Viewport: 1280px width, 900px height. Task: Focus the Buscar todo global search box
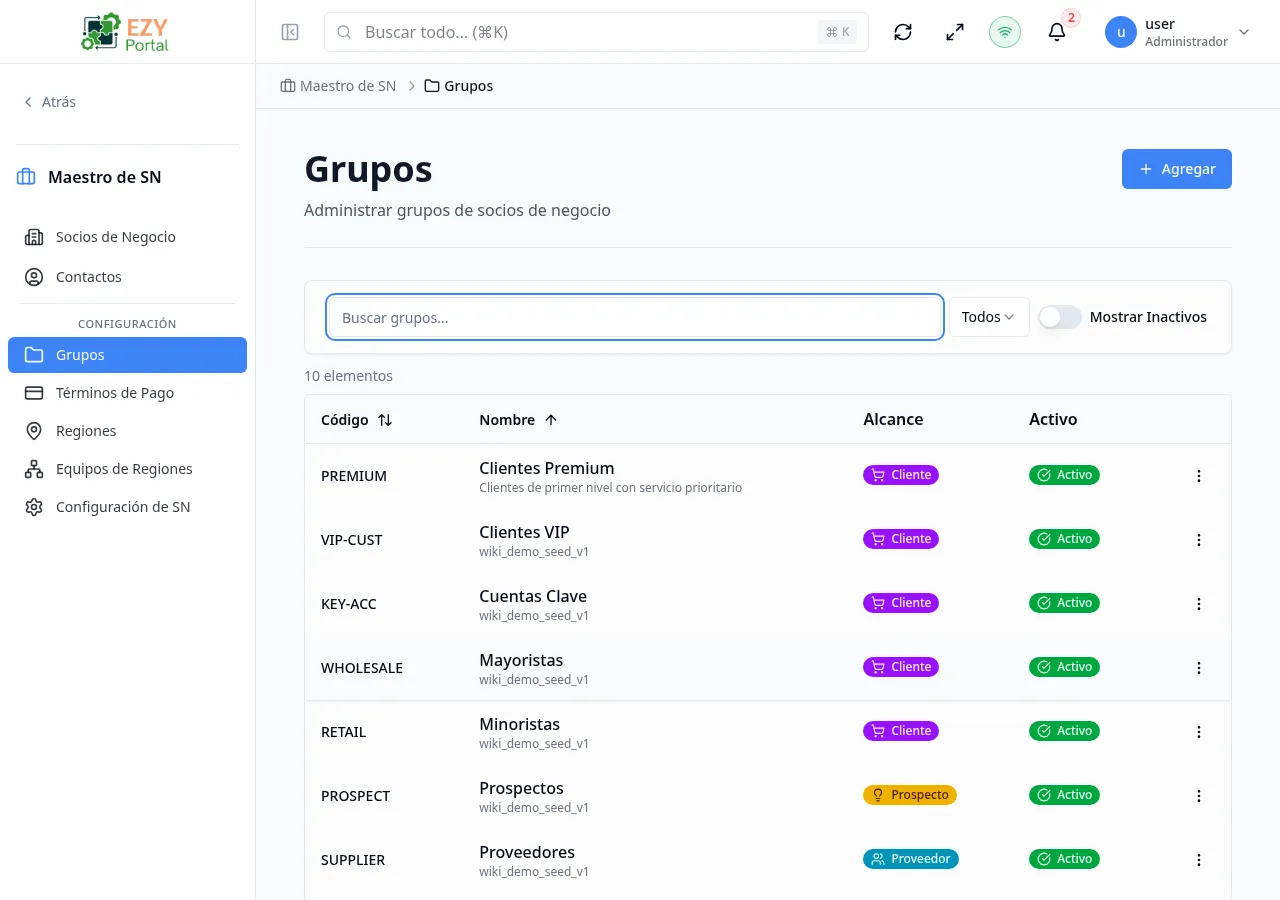click(596, 32)
